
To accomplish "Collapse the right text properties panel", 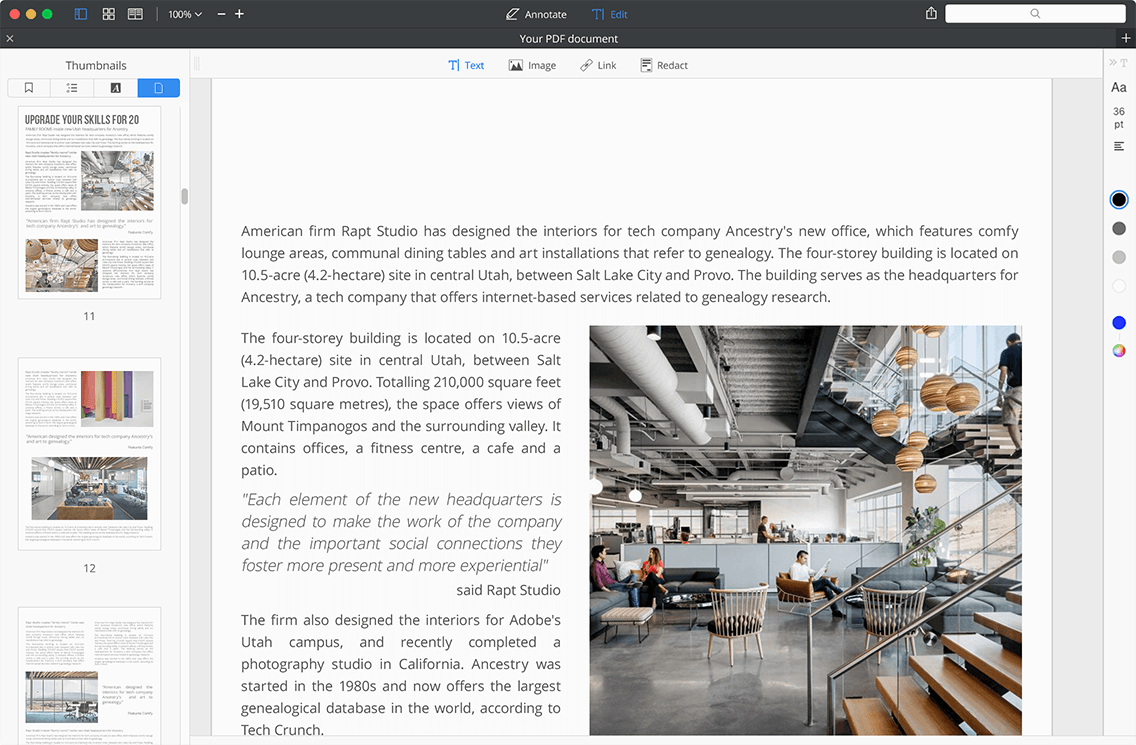I will pos(1113,63).
